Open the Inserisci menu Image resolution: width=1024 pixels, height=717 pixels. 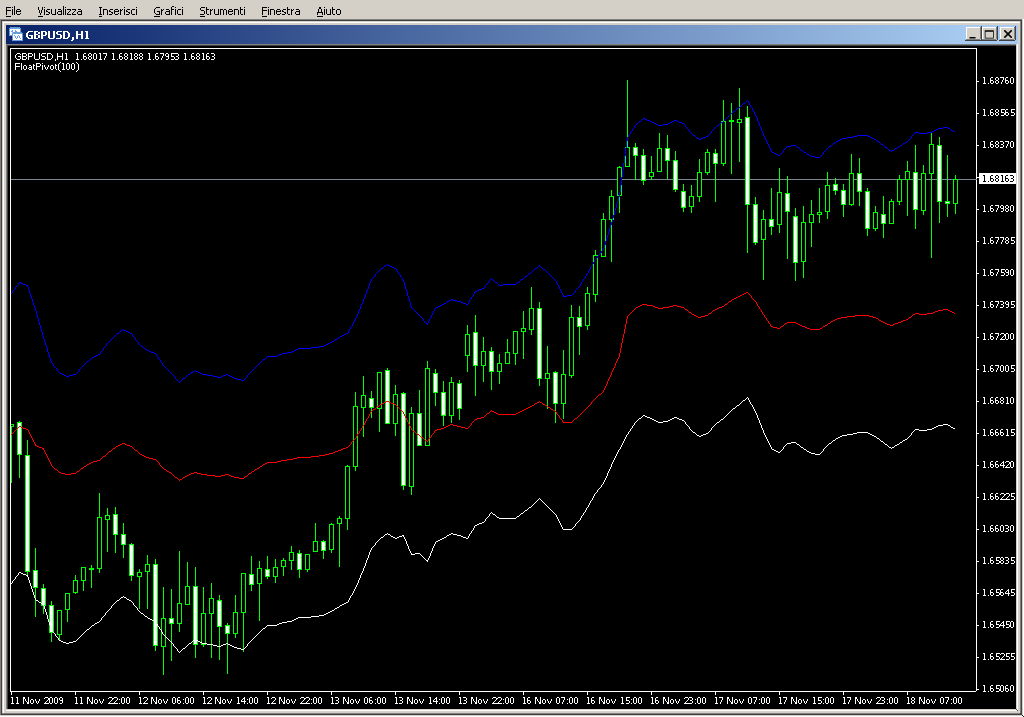(118, 11)
